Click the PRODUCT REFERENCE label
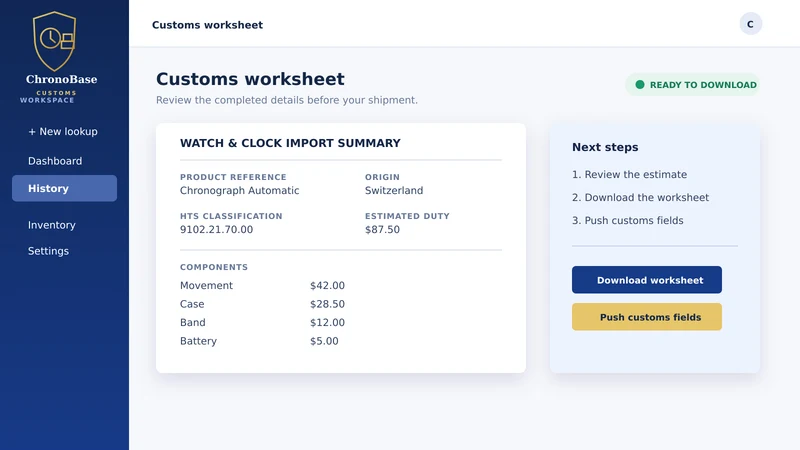 (x=233, y=177)
